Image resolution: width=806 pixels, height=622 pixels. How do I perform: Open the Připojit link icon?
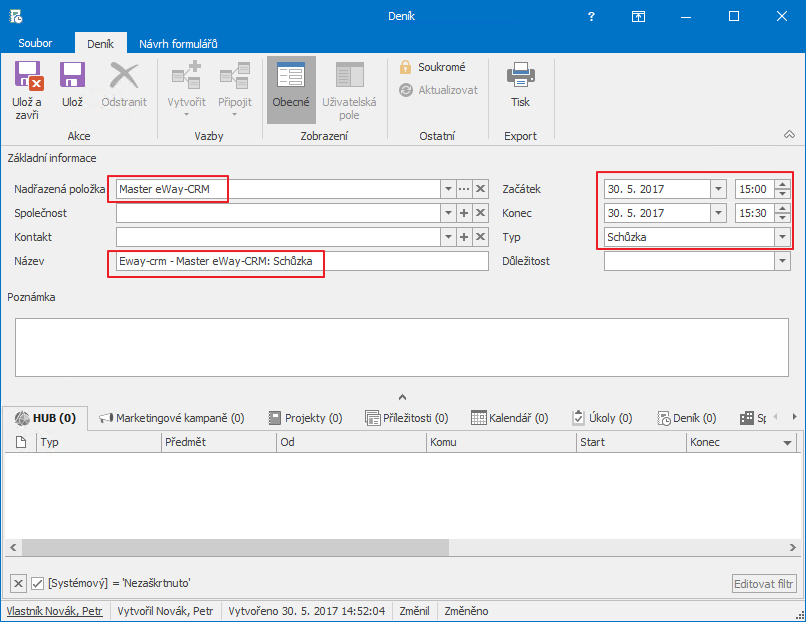(x=235, y=76)
